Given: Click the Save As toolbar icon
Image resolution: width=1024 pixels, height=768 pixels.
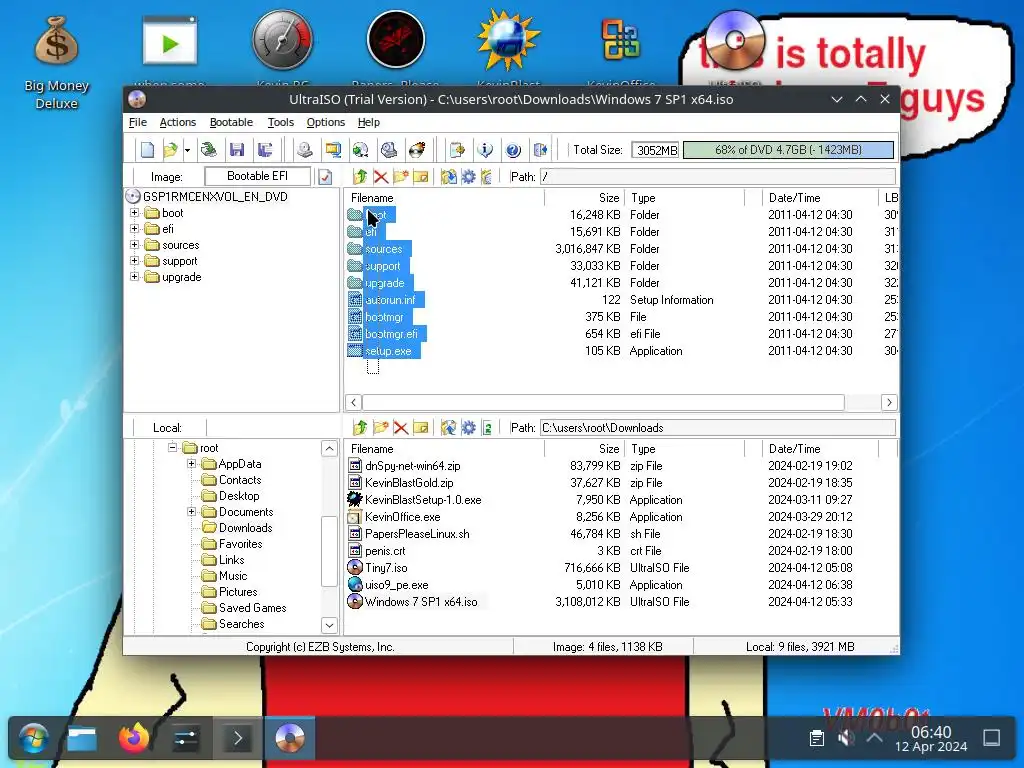Looking at the screenshot, I should click(x=265, y=150).
